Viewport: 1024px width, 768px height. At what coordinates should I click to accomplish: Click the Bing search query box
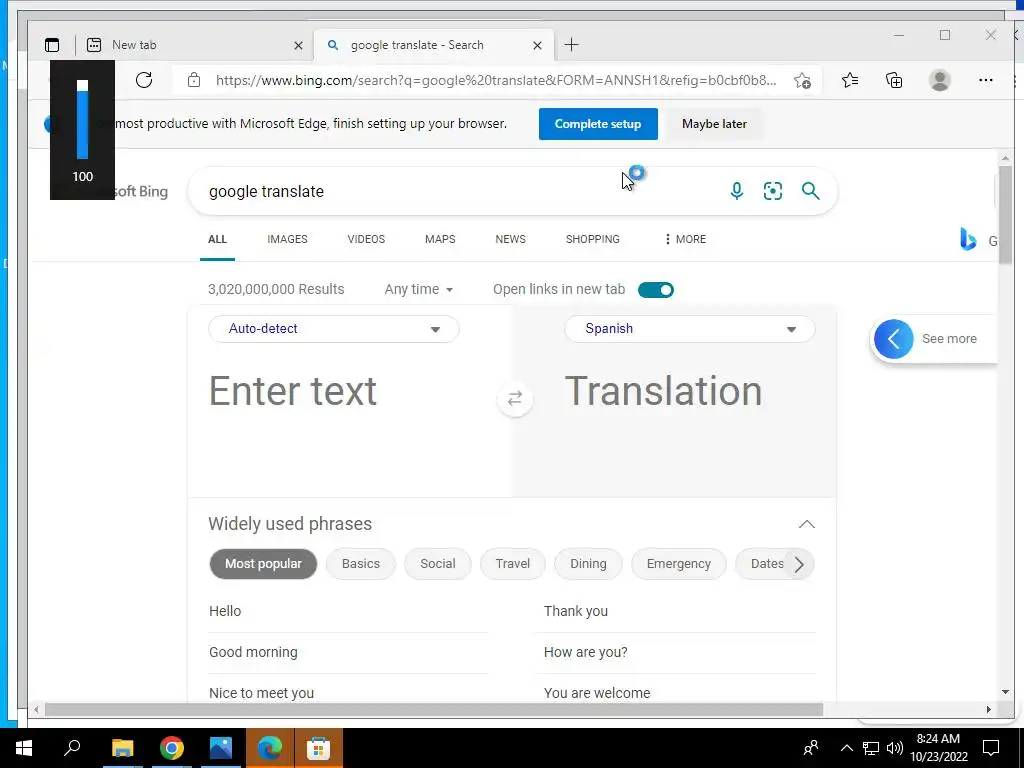[457, 191]
